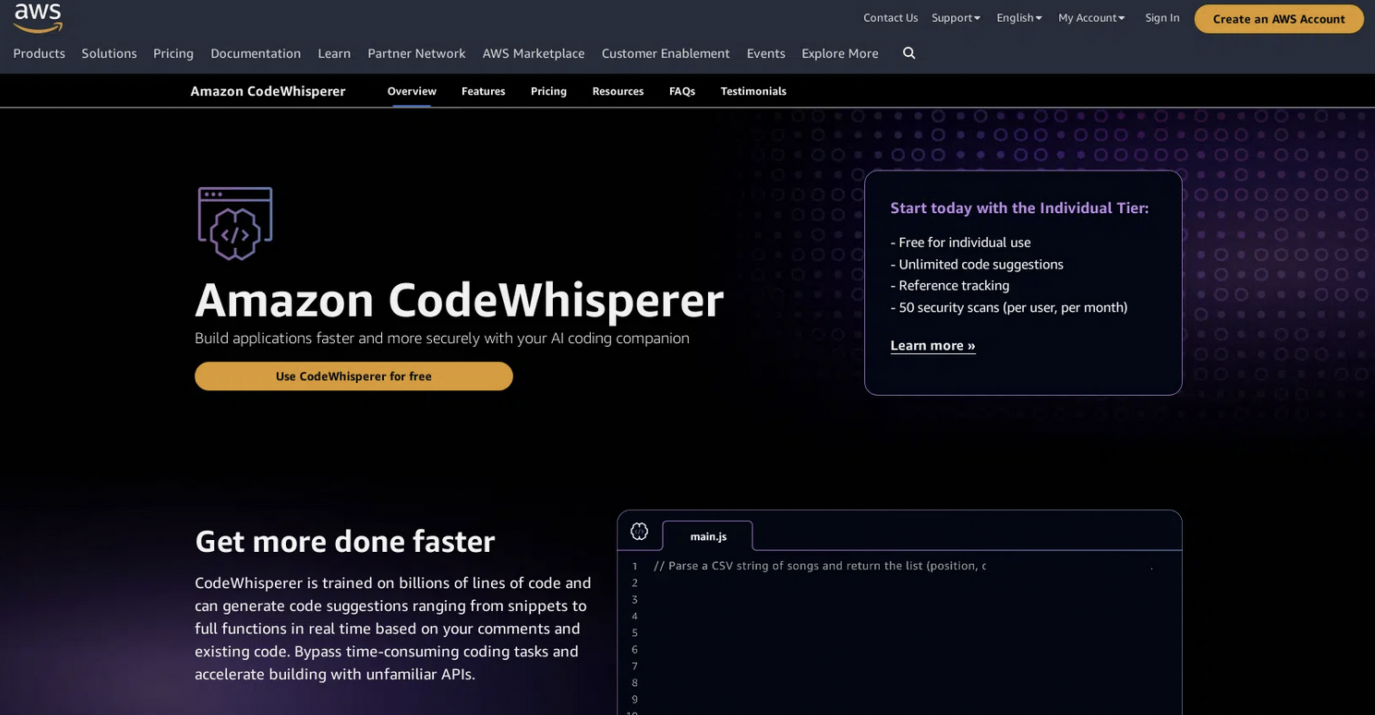Open the Solutions menu

pos(109,53)
